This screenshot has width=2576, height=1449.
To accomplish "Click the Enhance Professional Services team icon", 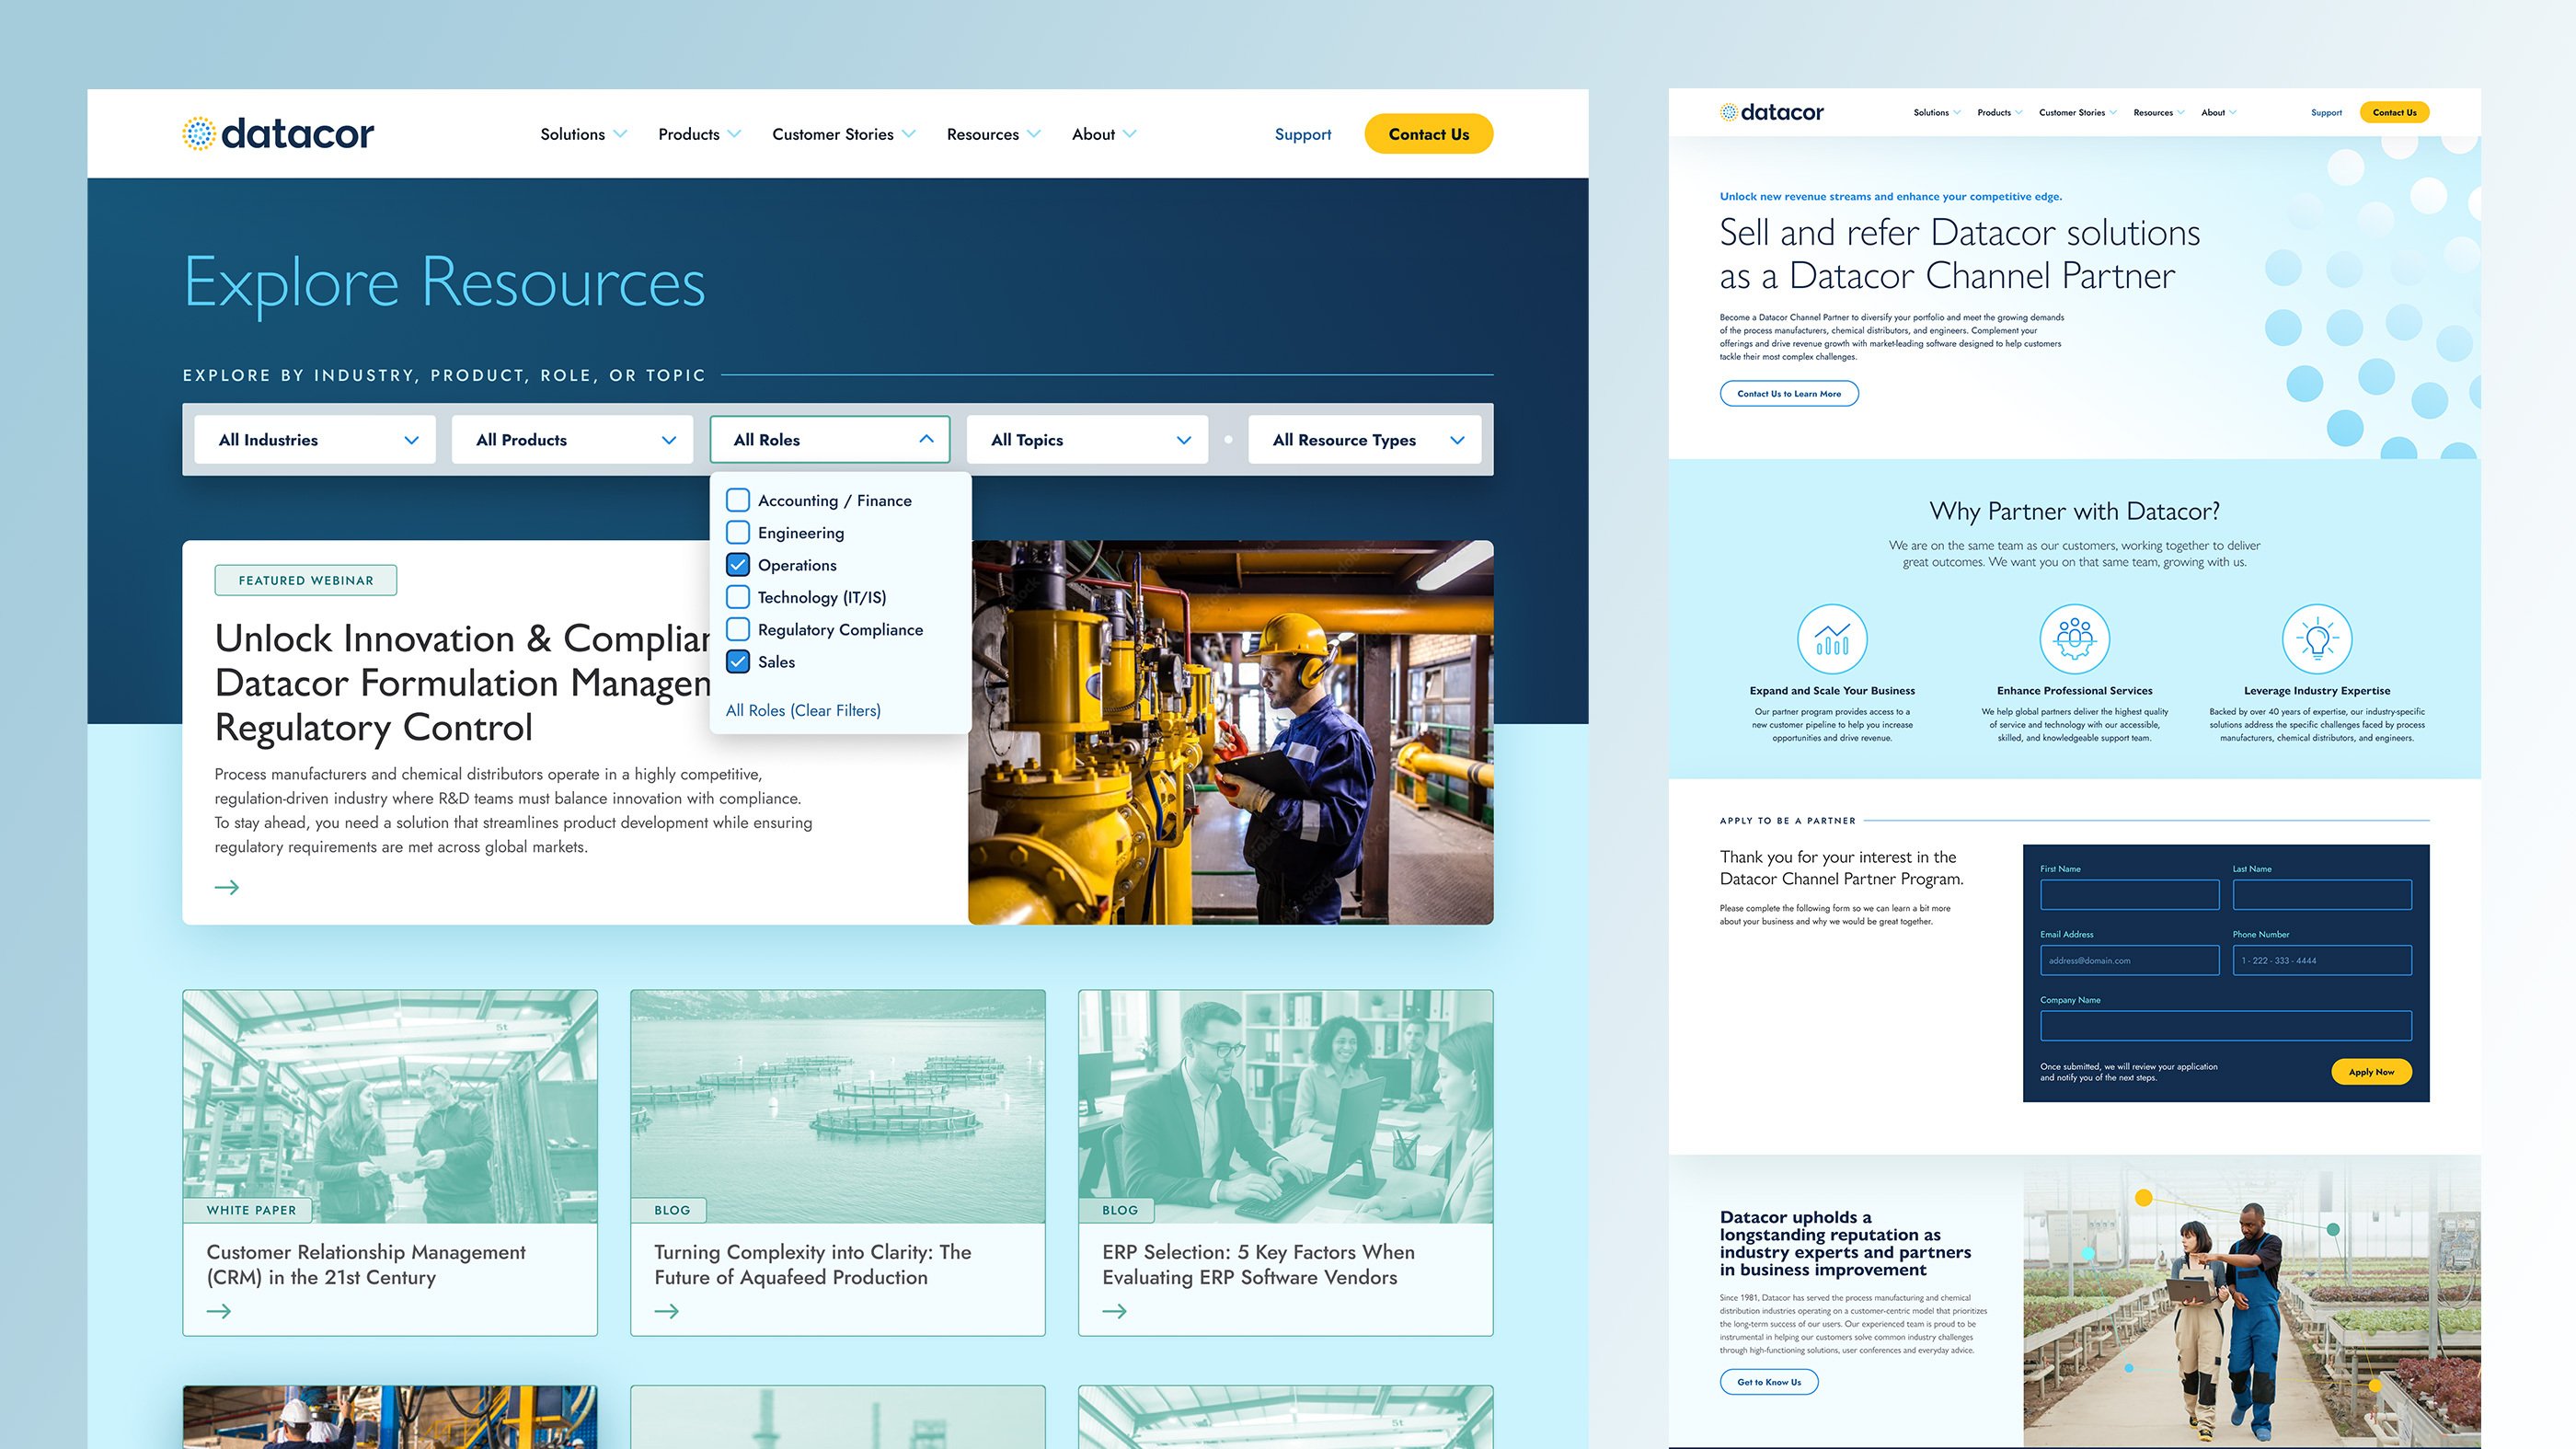I will pyautogui.click(x=2075, y=639).
